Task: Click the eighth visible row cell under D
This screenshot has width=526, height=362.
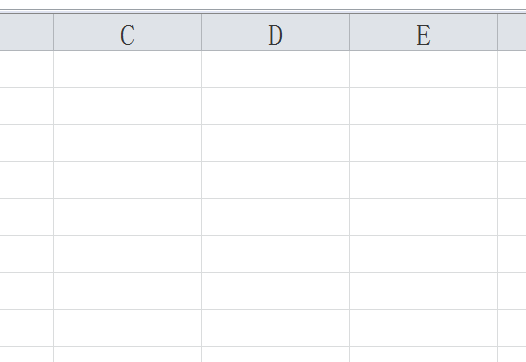Action: pos(275,328)
